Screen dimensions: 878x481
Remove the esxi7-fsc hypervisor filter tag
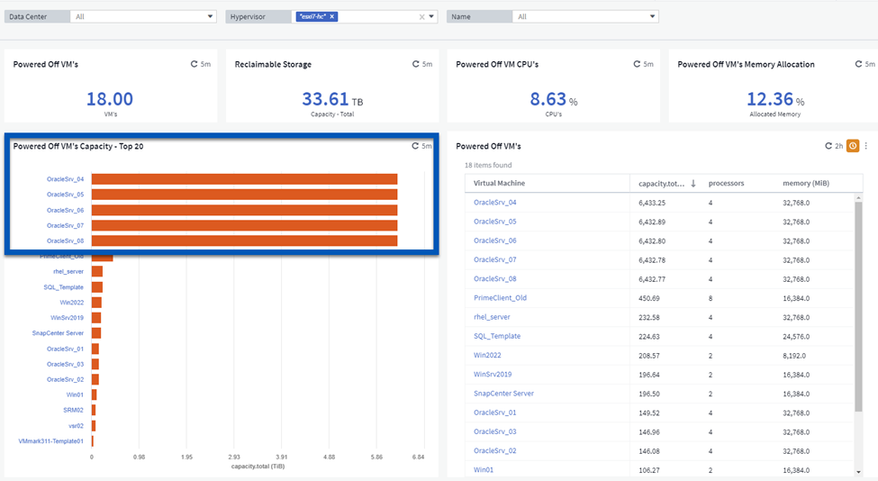332,17
